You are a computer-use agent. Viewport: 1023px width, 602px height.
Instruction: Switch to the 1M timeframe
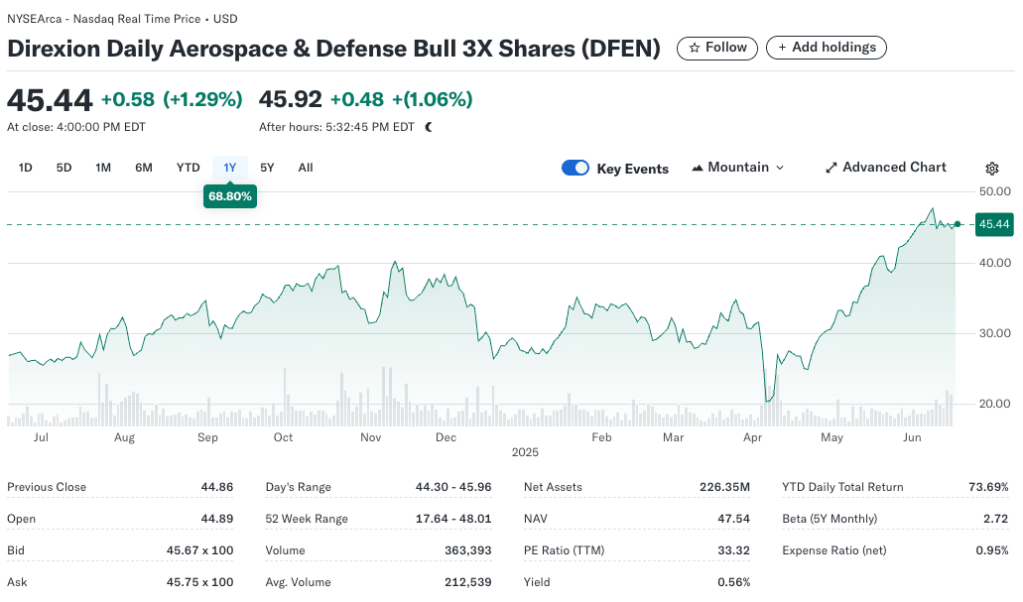pos(102,167)
